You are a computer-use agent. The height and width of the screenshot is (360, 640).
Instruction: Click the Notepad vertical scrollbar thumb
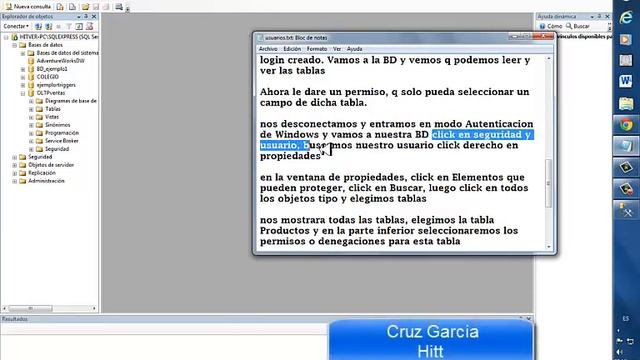(549, 183)
